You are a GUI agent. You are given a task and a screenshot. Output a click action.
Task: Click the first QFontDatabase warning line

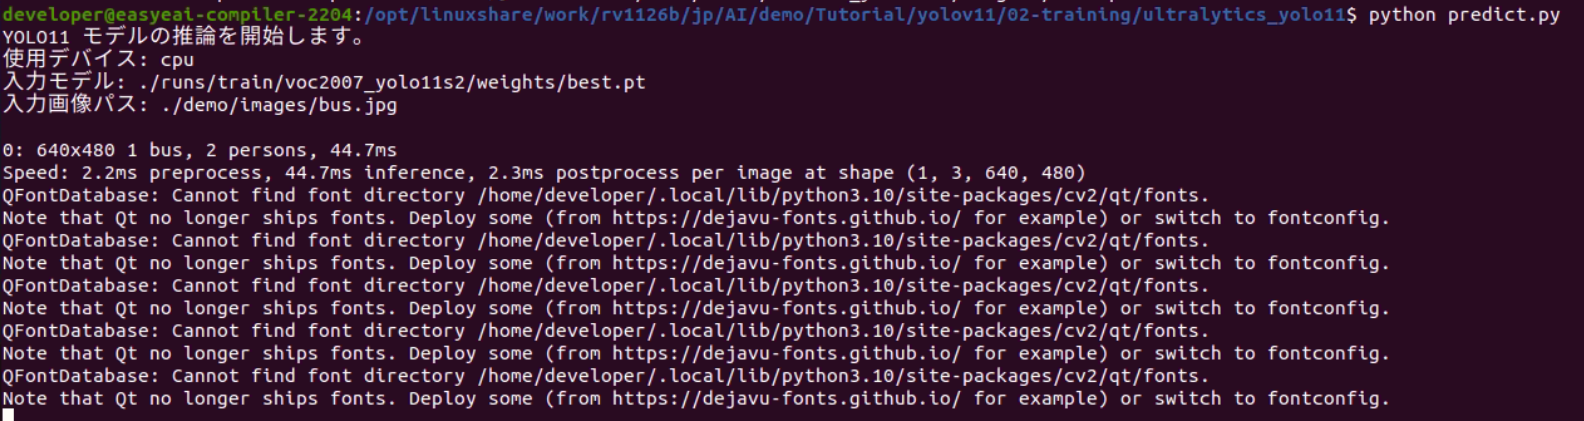click(x=605, y=195)
